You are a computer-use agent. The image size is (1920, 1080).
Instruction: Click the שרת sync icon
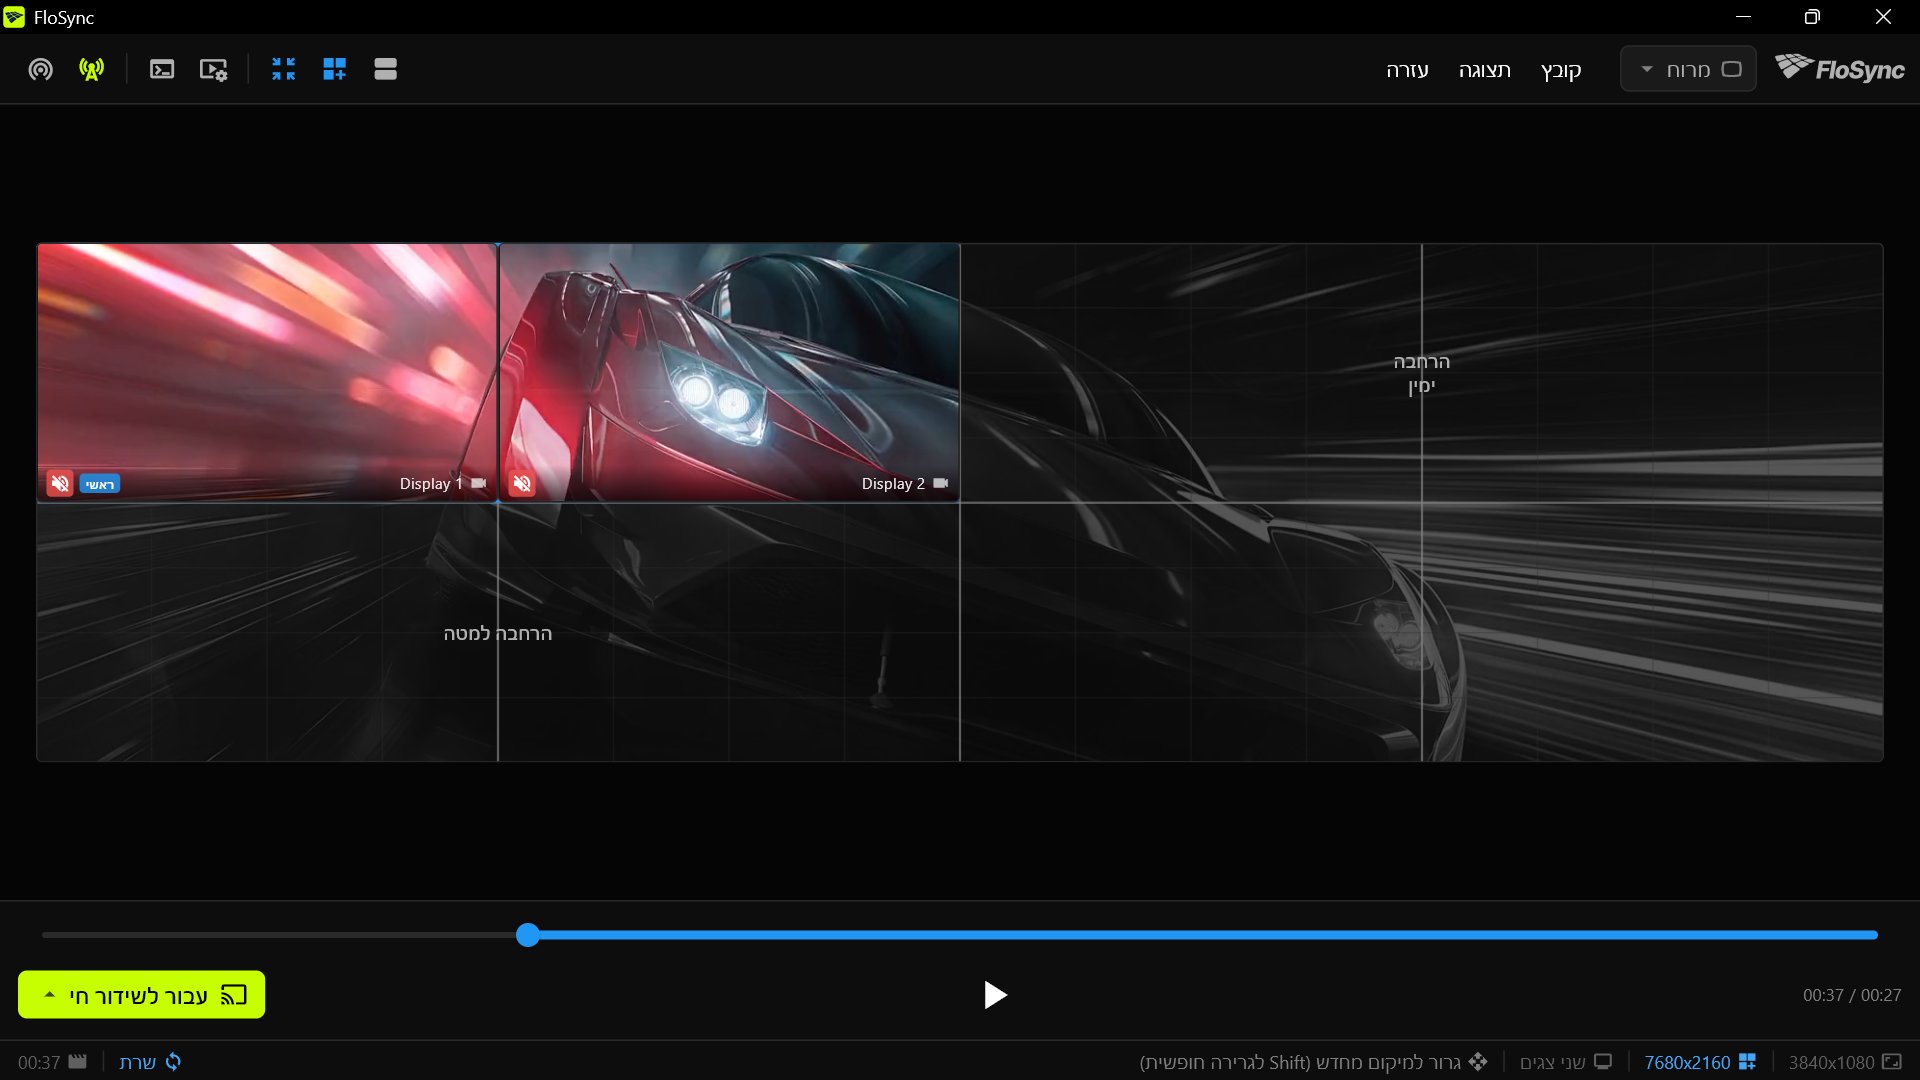pos(173,1061)
